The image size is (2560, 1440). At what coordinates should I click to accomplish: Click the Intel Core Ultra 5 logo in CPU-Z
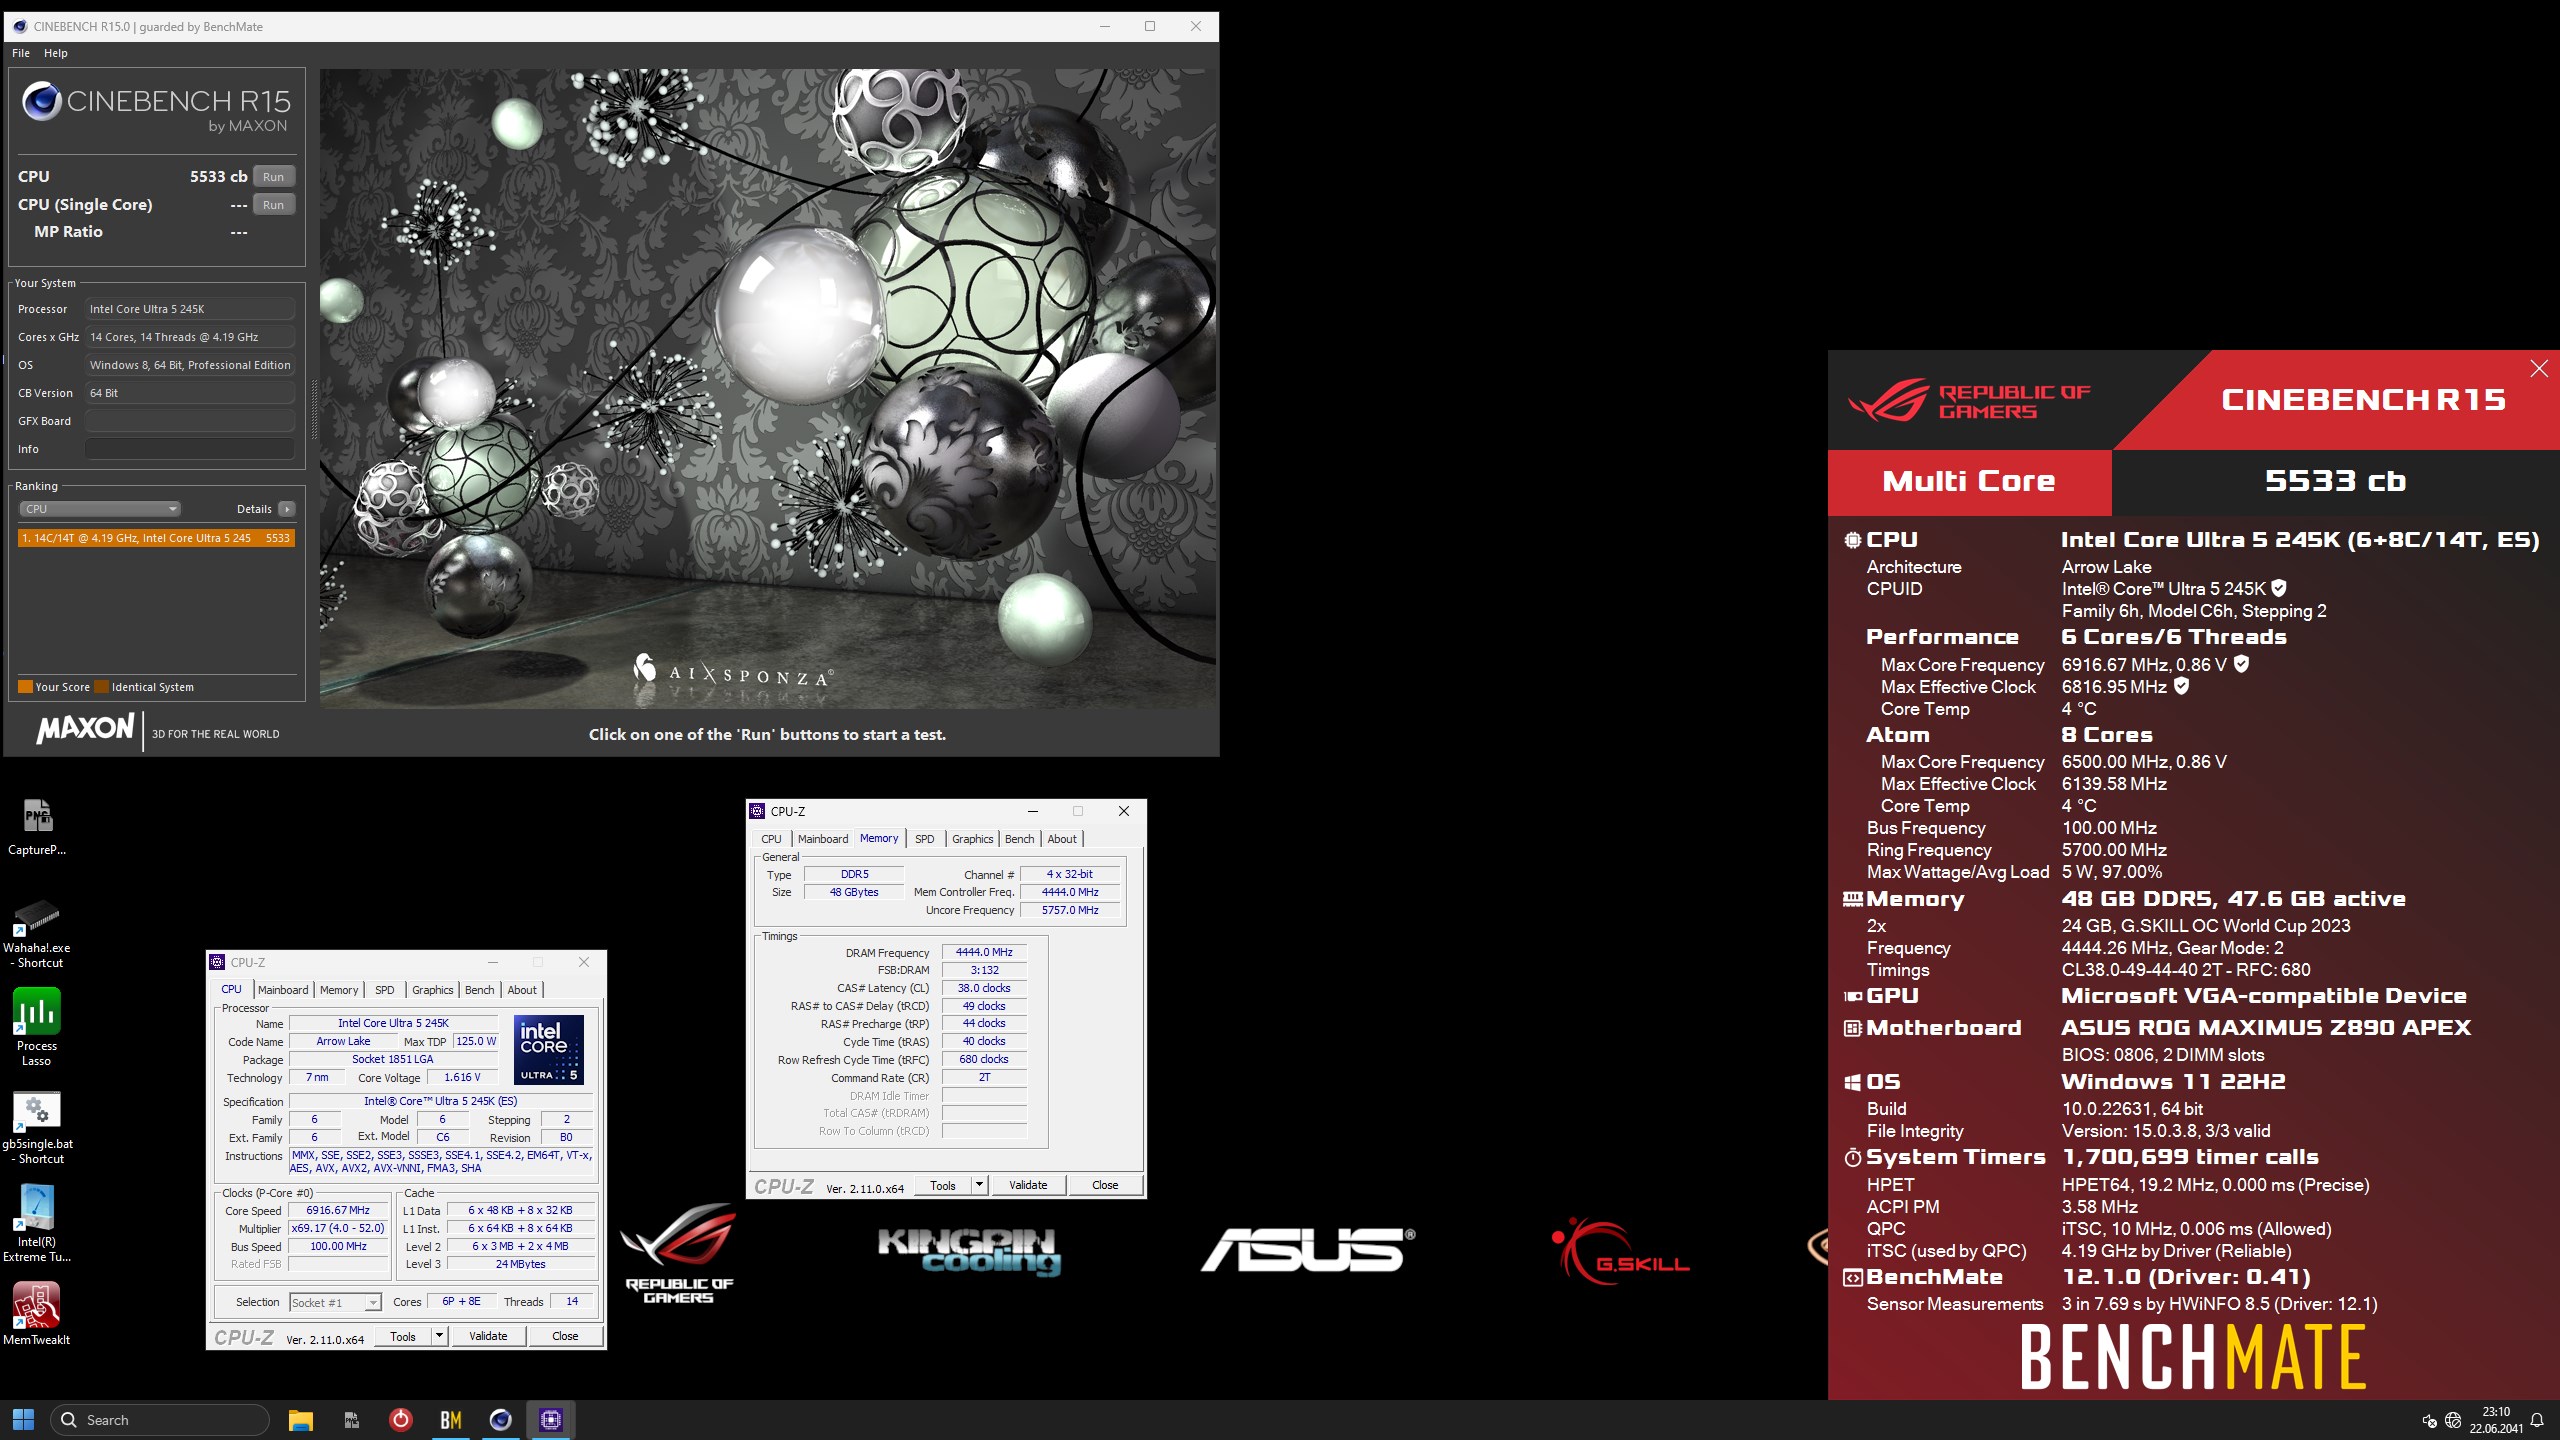click(x=549, y=1050)
